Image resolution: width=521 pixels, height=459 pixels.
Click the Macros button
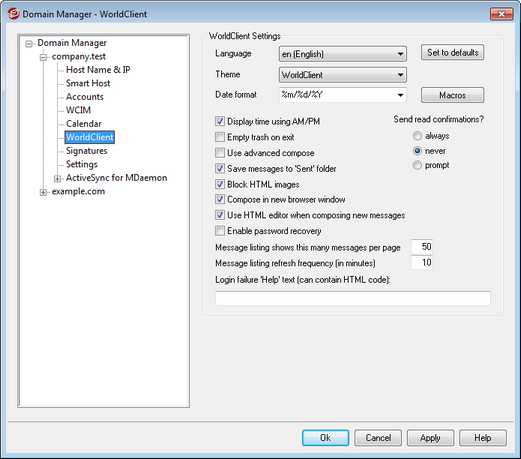[x=452, y=95]
